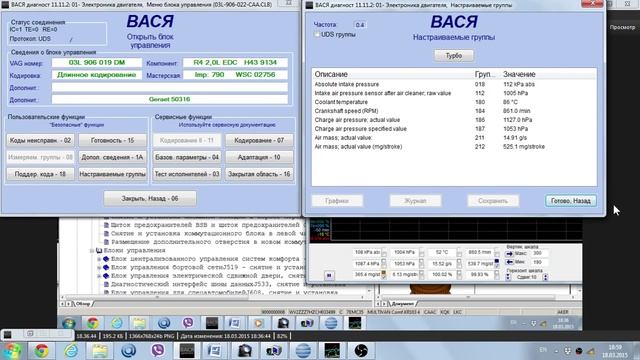Click the Турбо button
The image size is (640, 360).
pos(453,56)
